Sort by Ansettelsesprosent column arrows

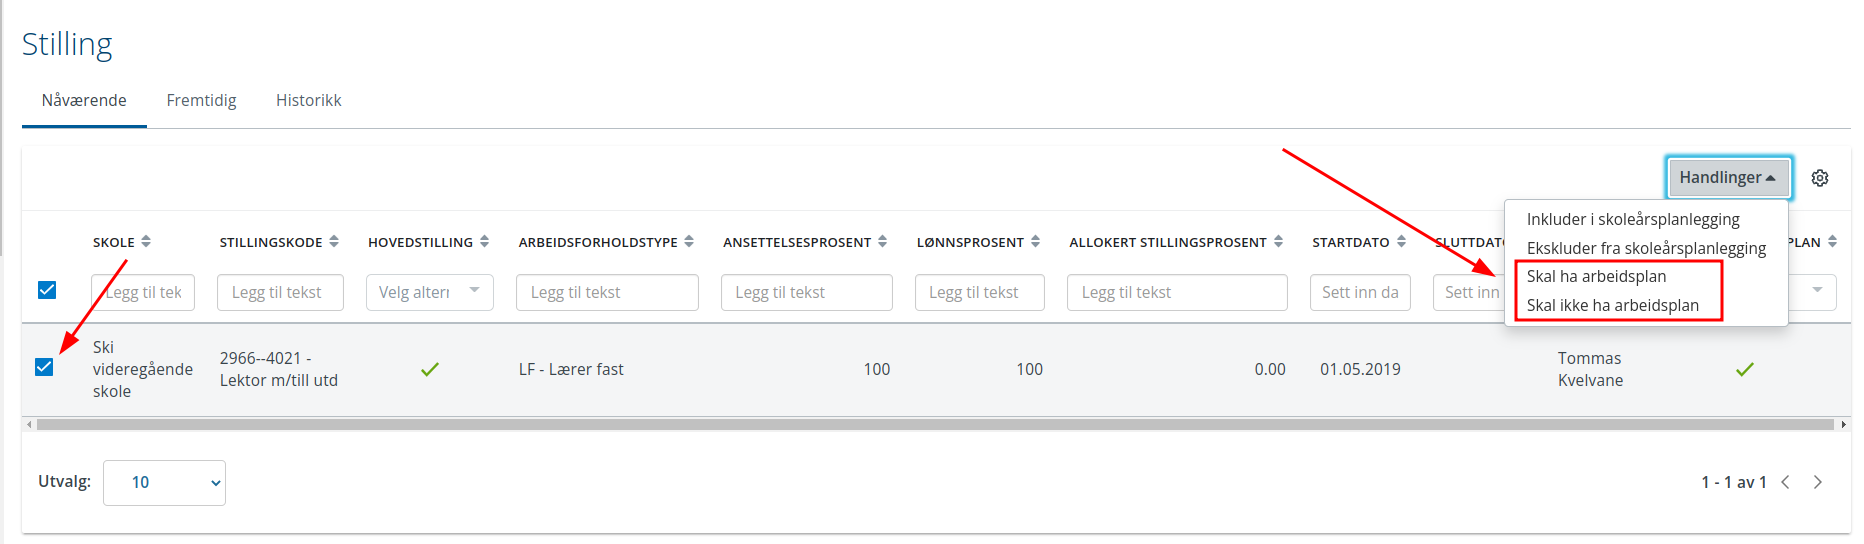coord(882,242)
